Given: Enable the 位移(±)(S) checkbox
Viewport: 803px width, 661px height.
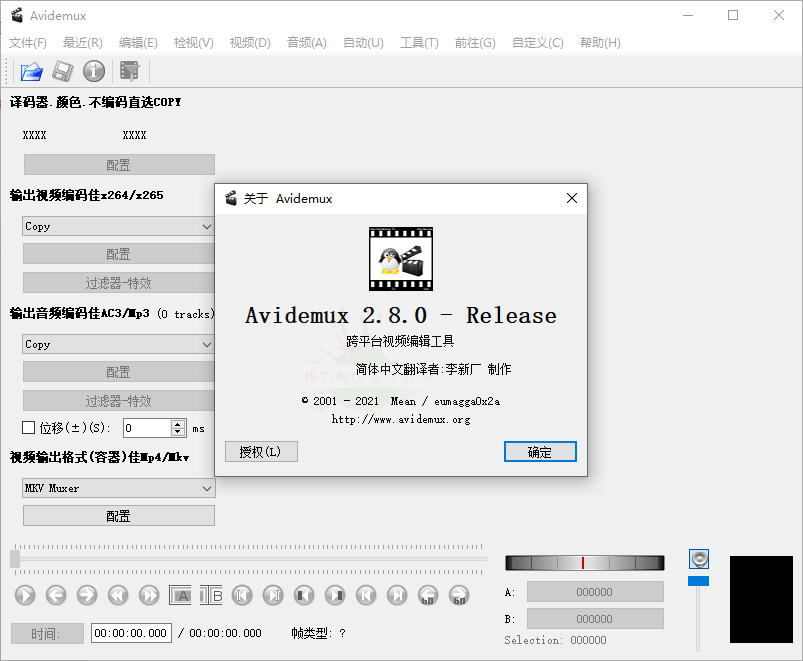Looking at the screenshot, I should [x=27, y=427].
